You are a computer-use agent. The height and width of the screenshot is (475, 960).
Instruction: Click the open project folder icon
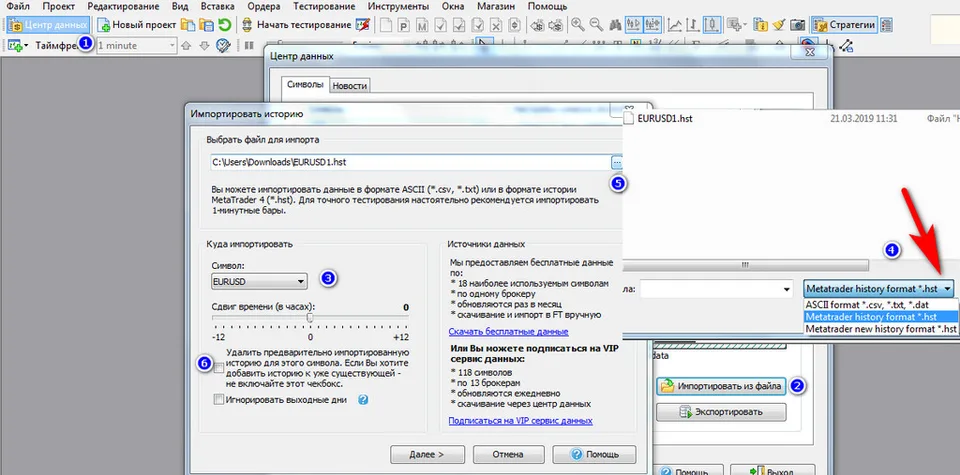[189, 25]
